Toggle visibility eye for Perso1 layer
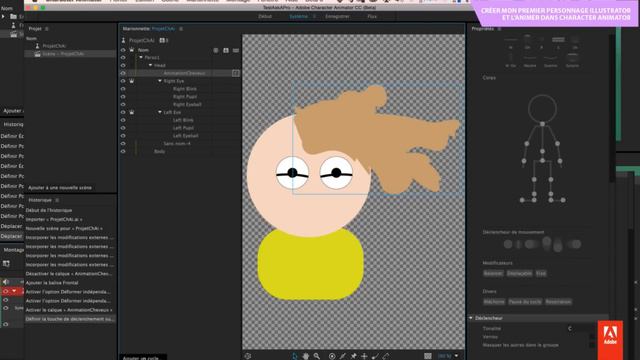 click(123, 58)
